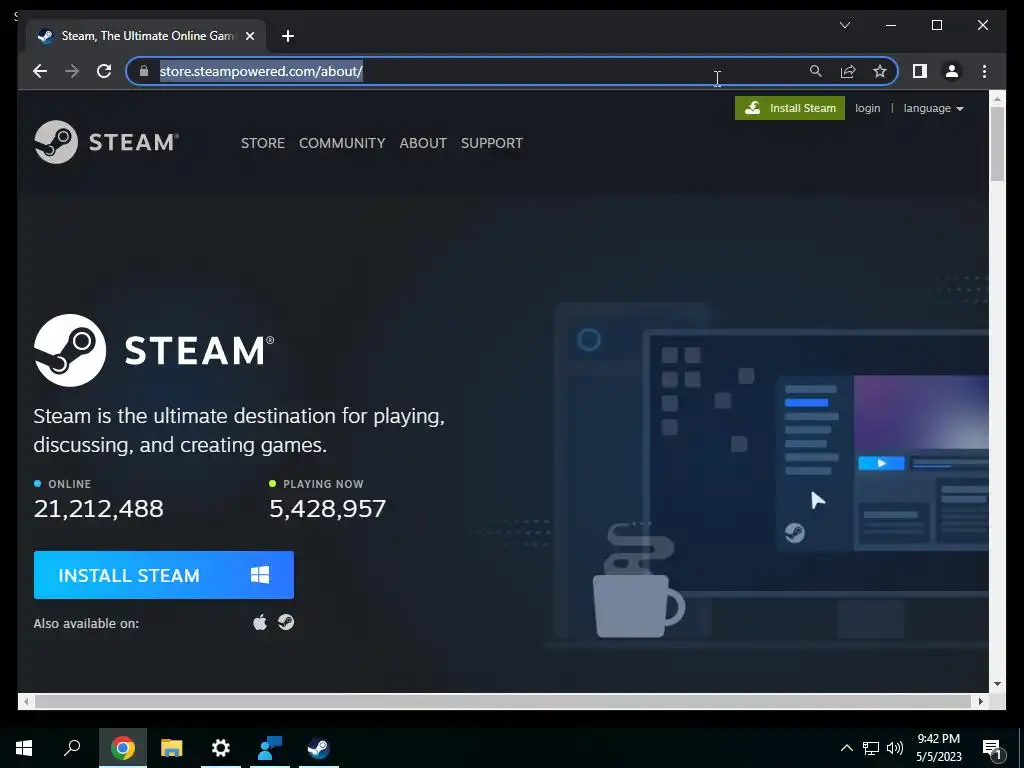Image resolution: width=1024 pixels, height=768 pixels.
Task: Open the clock showing 9:42 PM
Action: [x=938, y=748]
